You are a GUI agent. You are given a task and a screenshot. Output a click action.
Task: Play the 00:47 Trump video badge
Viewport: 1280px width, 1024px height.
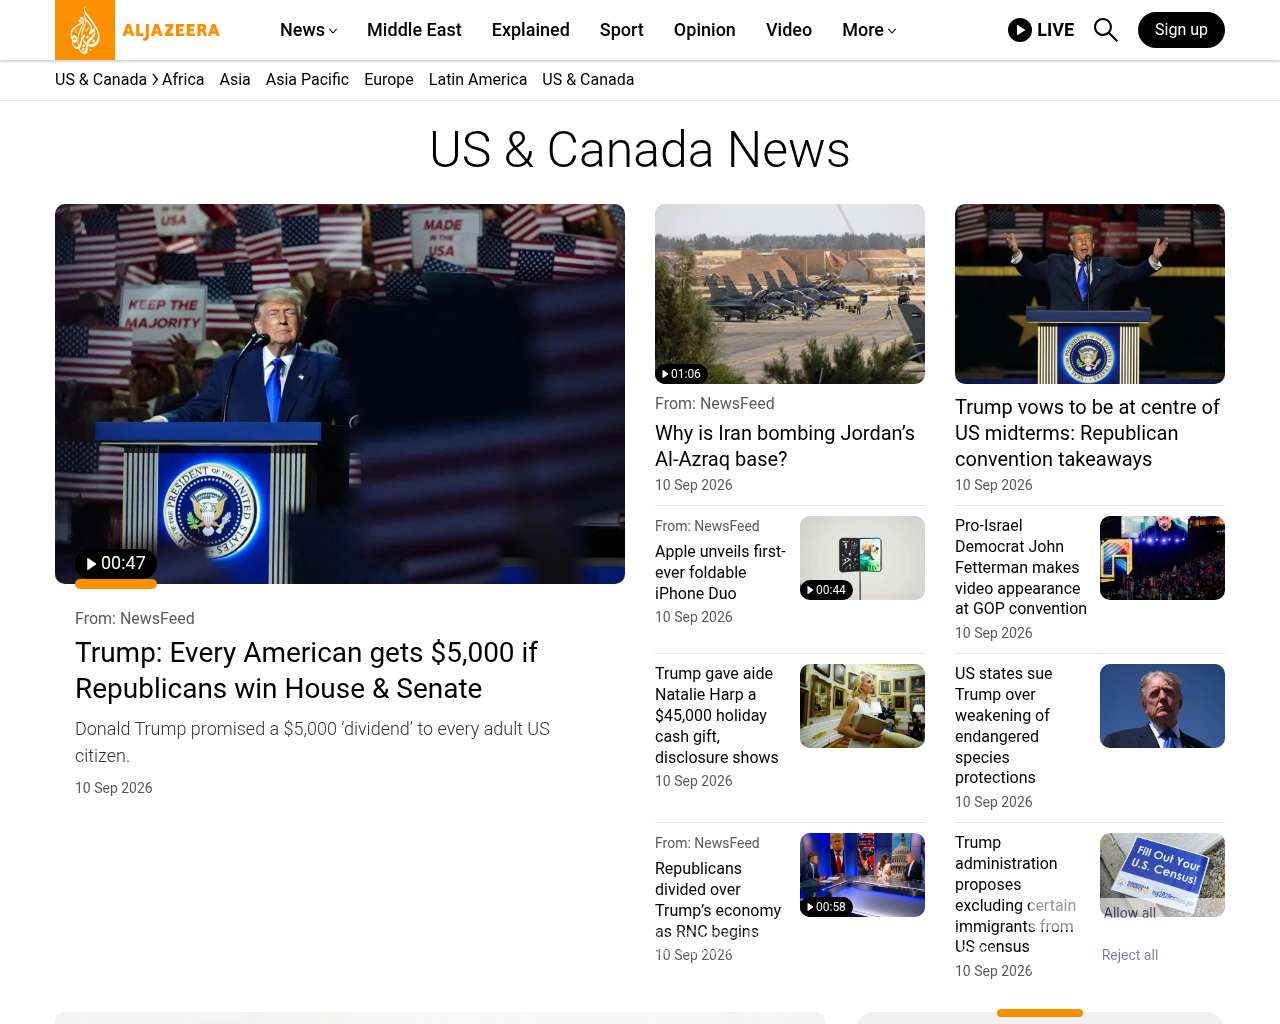[x=116, y=563]
